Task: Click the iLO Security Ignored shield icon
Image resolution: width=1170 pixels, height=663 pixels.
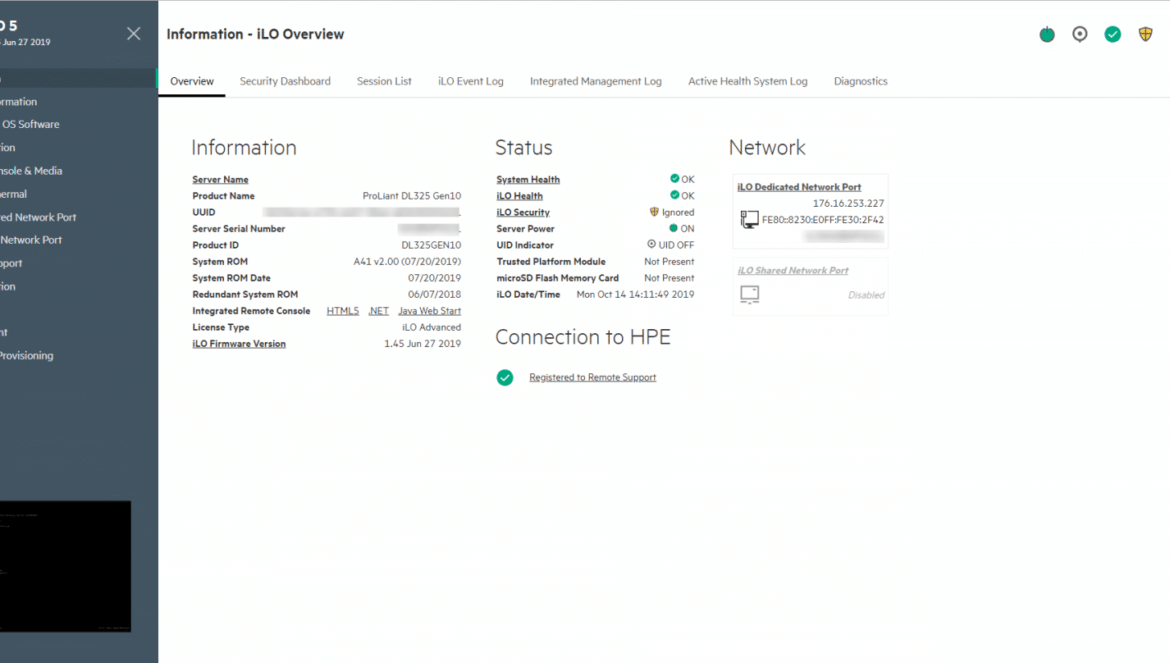Action: tap(654, 212)
